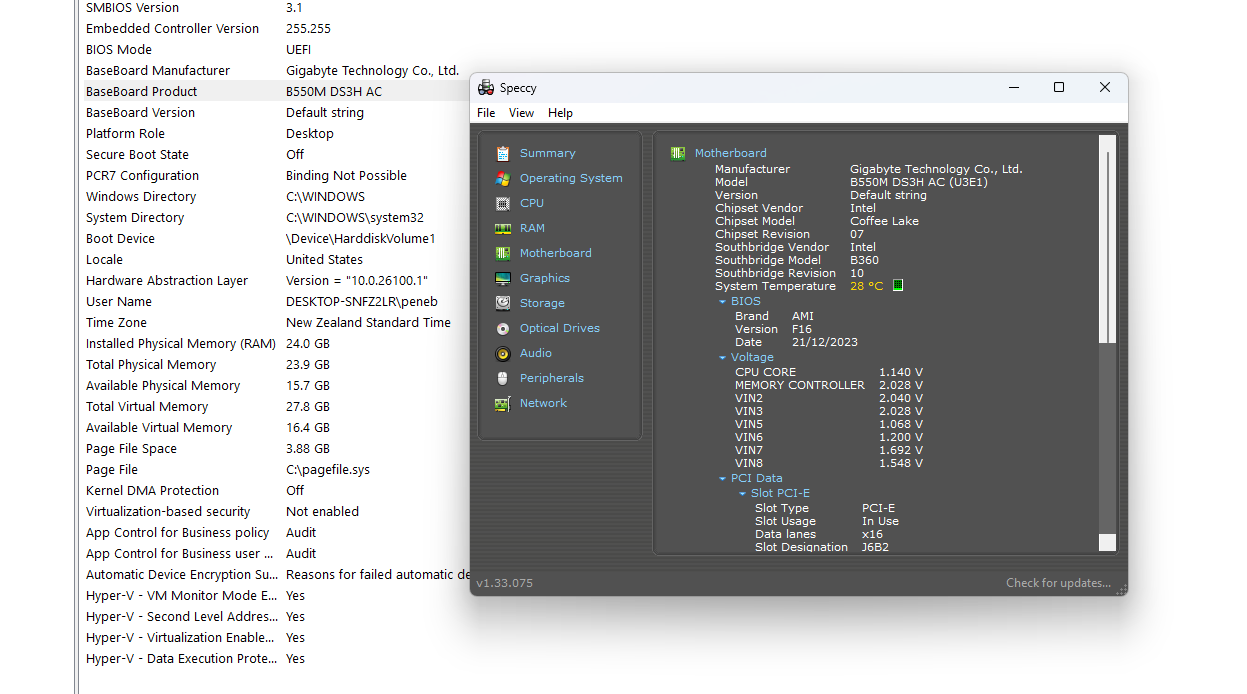Select the Operating System section

click(571, 178)
